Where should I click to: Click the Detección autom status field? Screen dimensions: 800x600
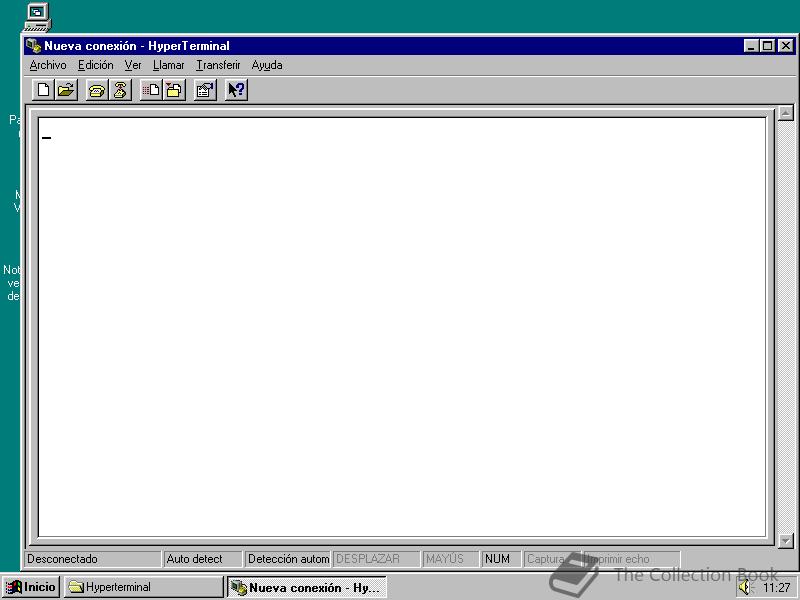pos(287,559)
